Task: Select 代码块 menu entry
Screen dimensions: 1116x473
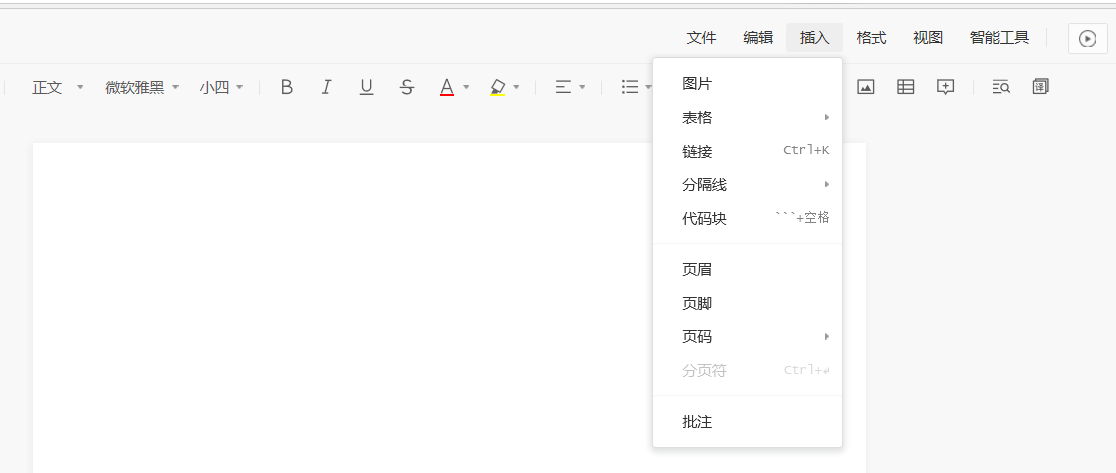Action: pyautogui.click(x=747, y=218)
